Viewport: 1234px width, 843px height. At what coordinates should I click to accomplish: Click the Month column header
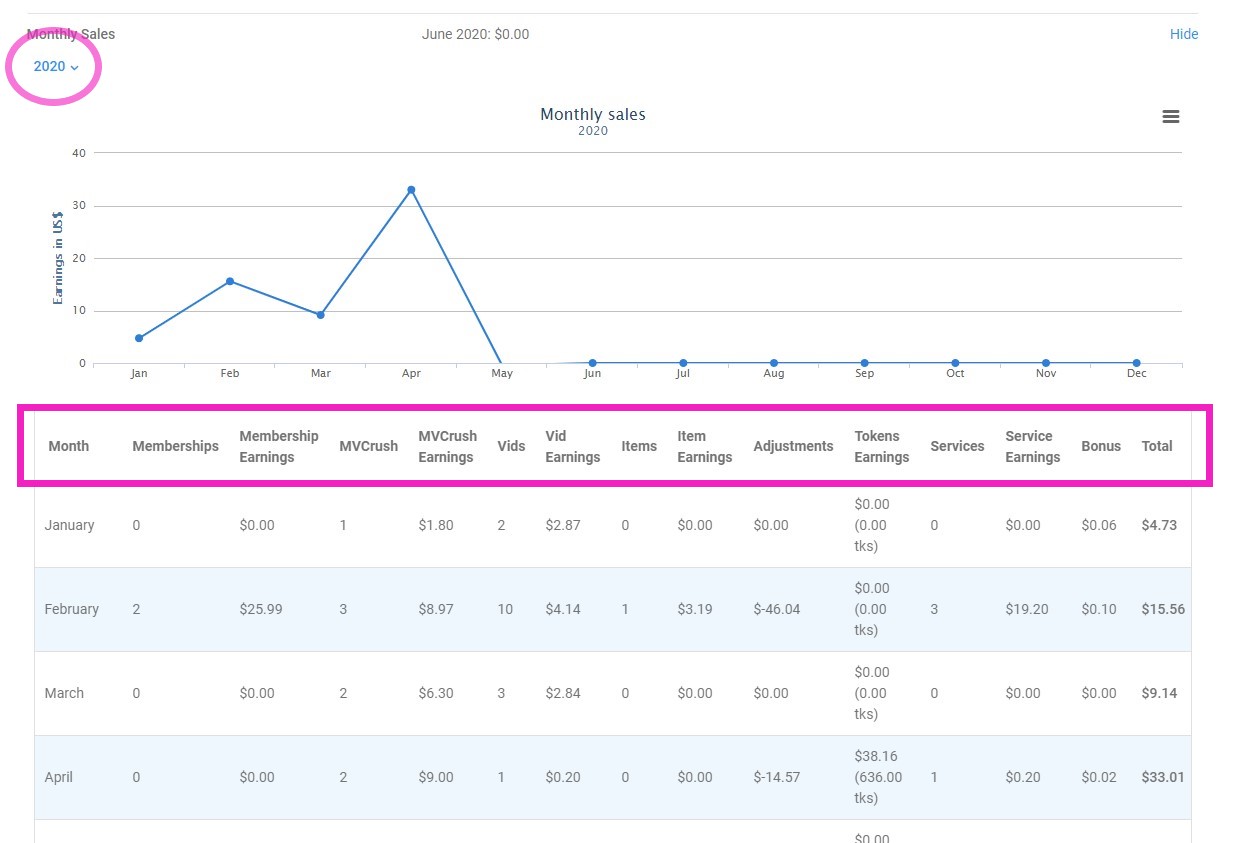(x=69, y=446)
